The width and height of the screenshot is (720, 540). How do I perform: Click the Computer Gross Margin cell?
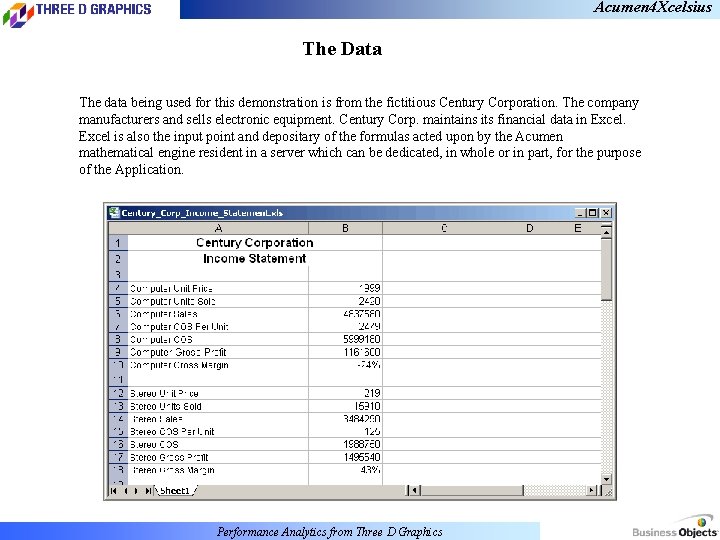point(218,365)
